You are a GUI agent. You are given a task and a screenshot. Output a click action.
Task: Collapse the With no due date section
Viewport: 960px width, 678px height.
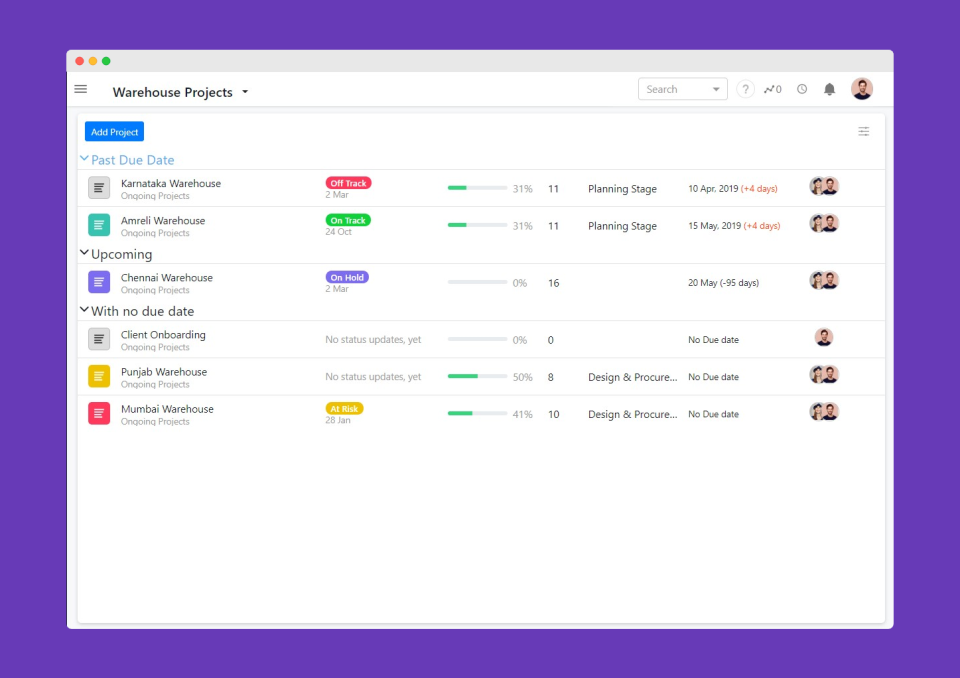(x=84, y=311)
